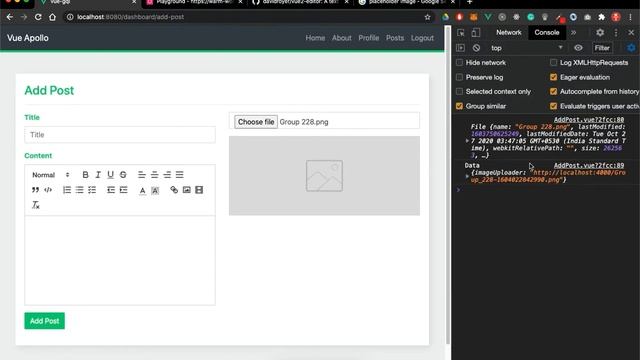Open the Posts nav link

pos(395,38)
